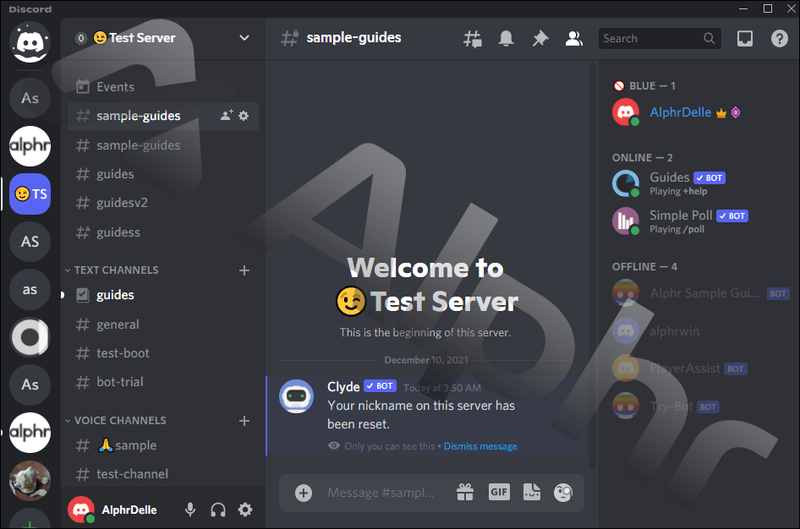The width and height of the screenshot is (800, 529).
Task: Open the sticker picker icon
Action: [x=532, y=492]
